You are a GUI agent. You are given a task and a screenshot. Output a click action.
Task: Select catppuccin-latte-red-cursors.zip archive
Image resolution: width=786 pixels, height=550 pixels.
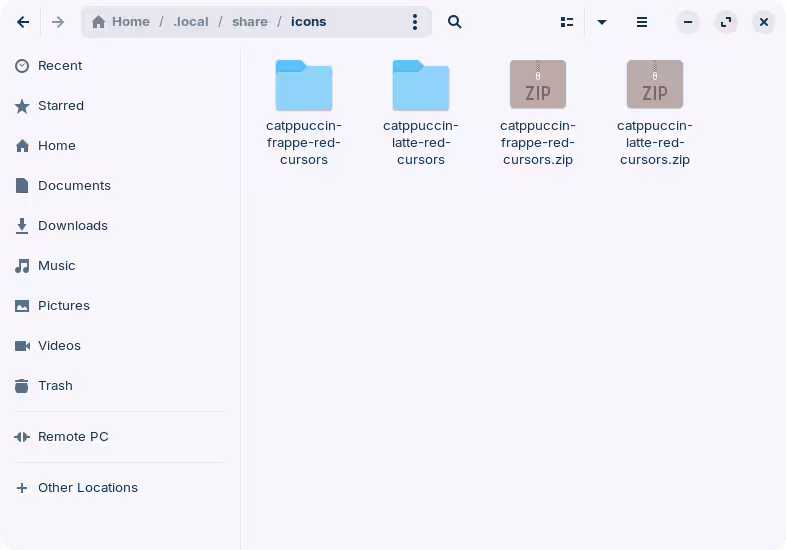tap(655, 86)
